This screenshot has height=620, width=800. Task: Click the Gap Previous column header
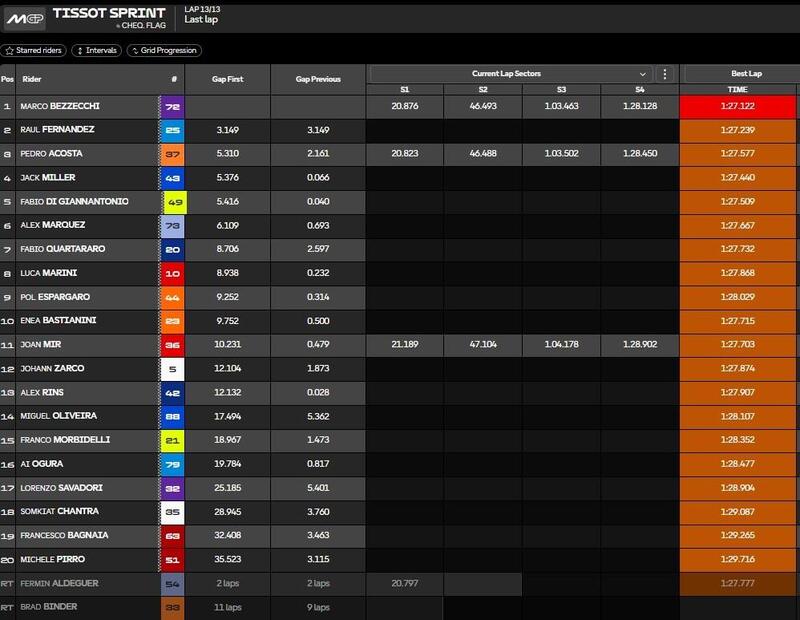click(x=318, y=78)
